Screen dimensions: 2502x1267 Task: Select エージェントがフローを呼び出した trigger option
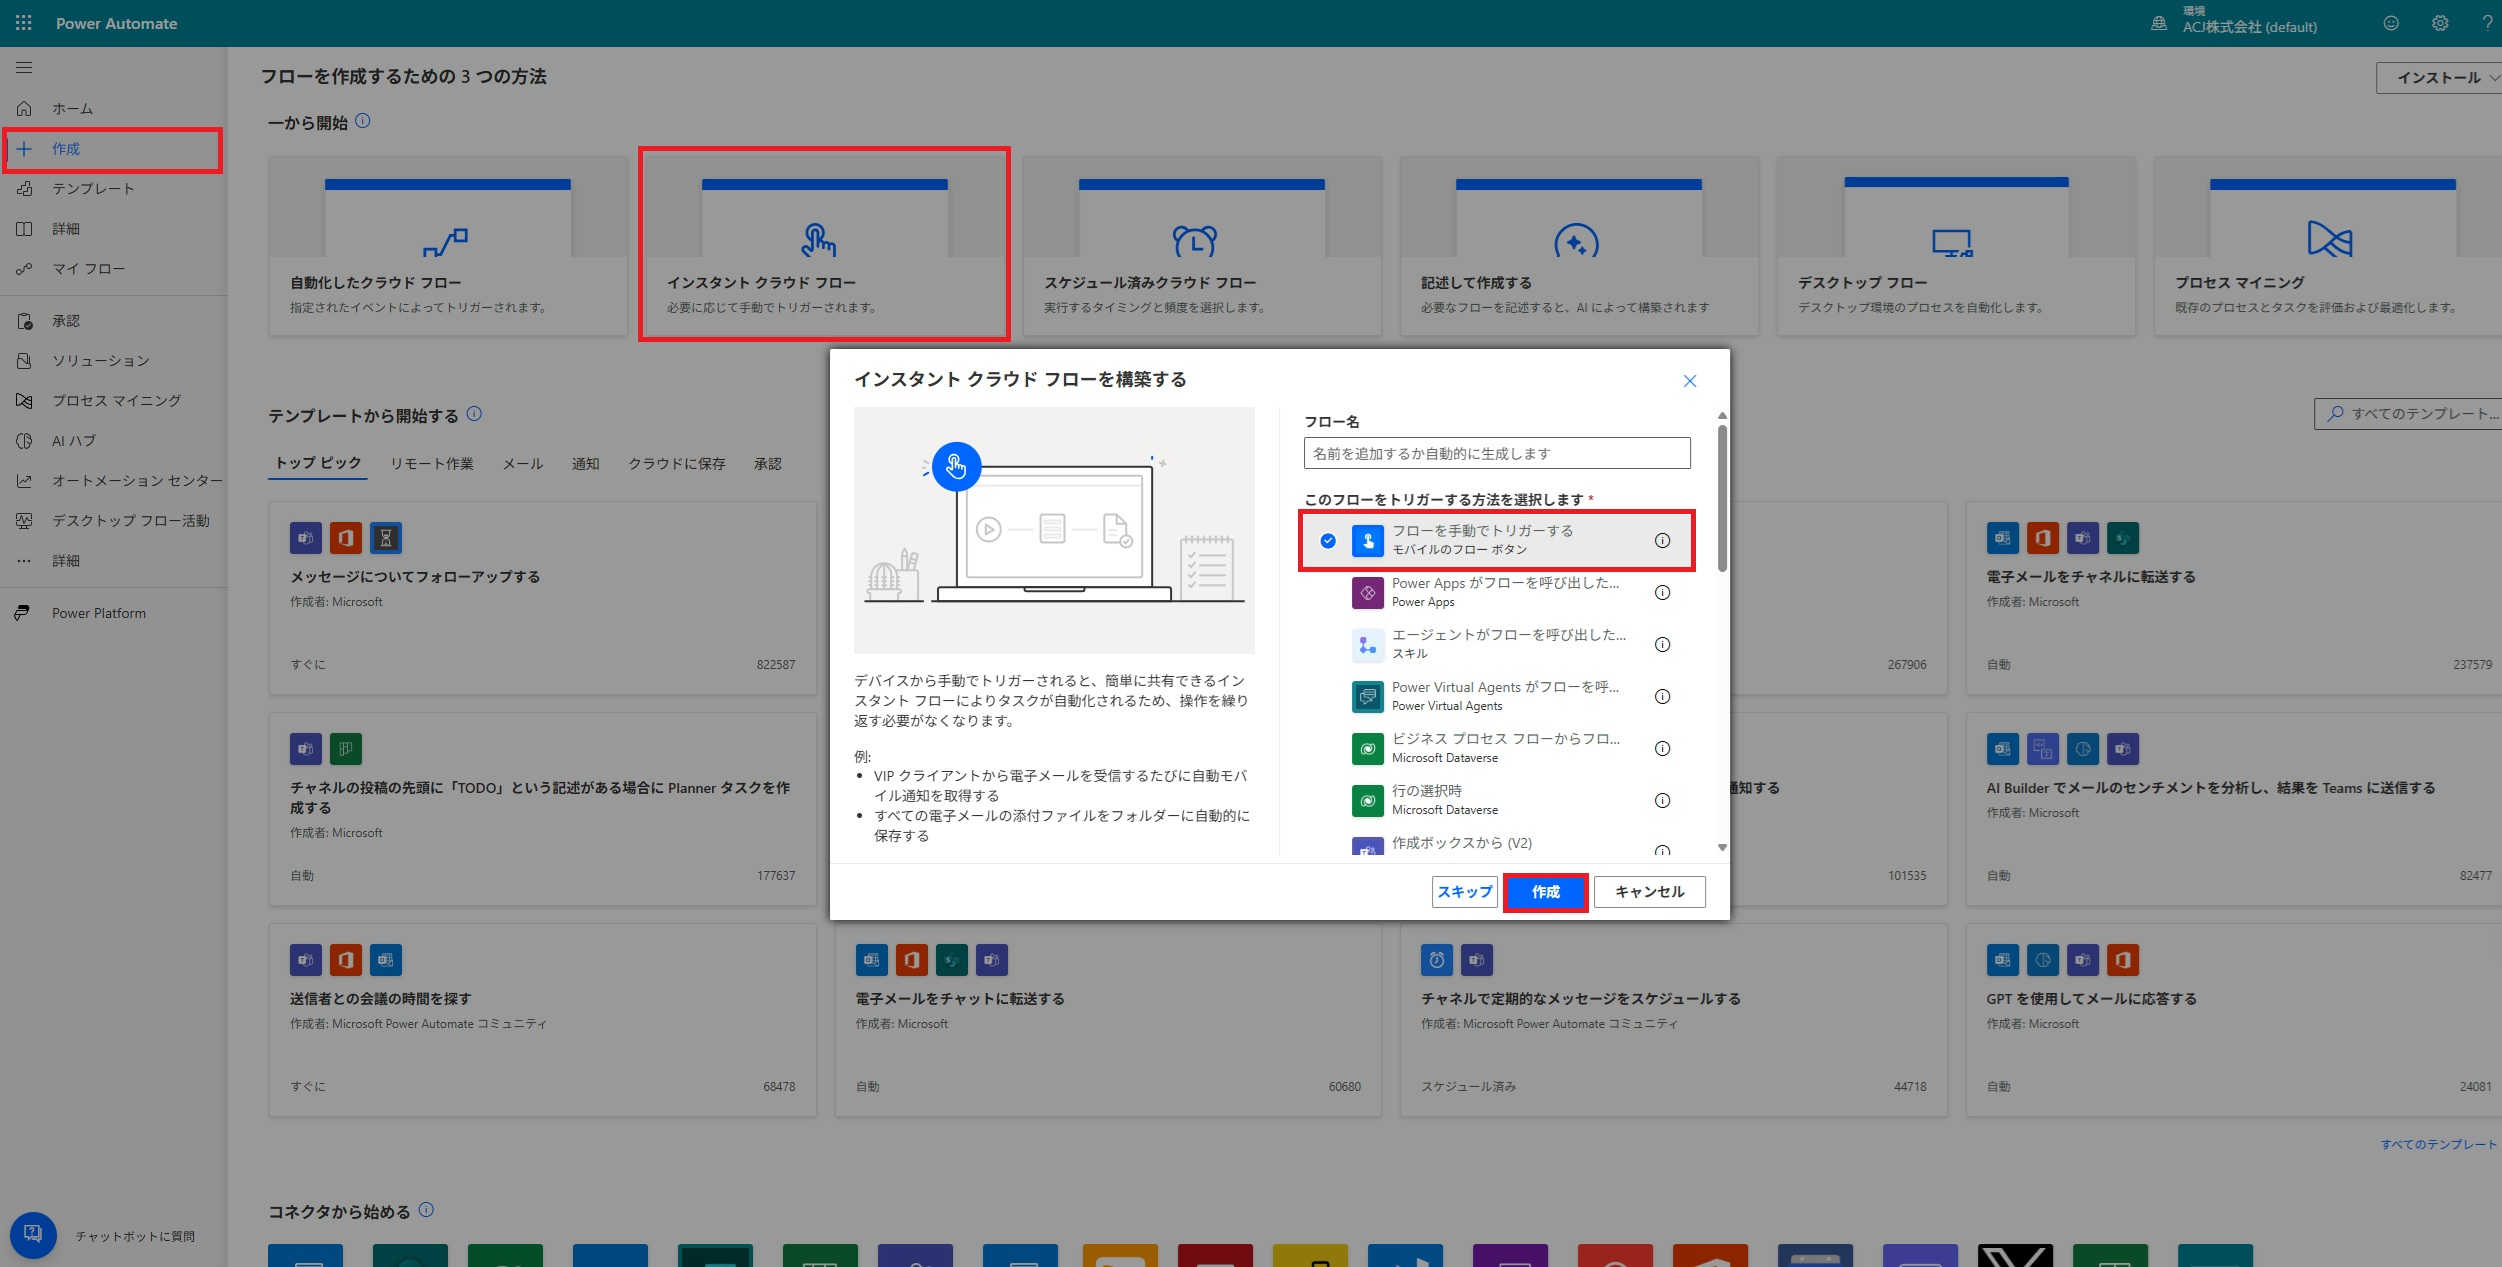1497,644
